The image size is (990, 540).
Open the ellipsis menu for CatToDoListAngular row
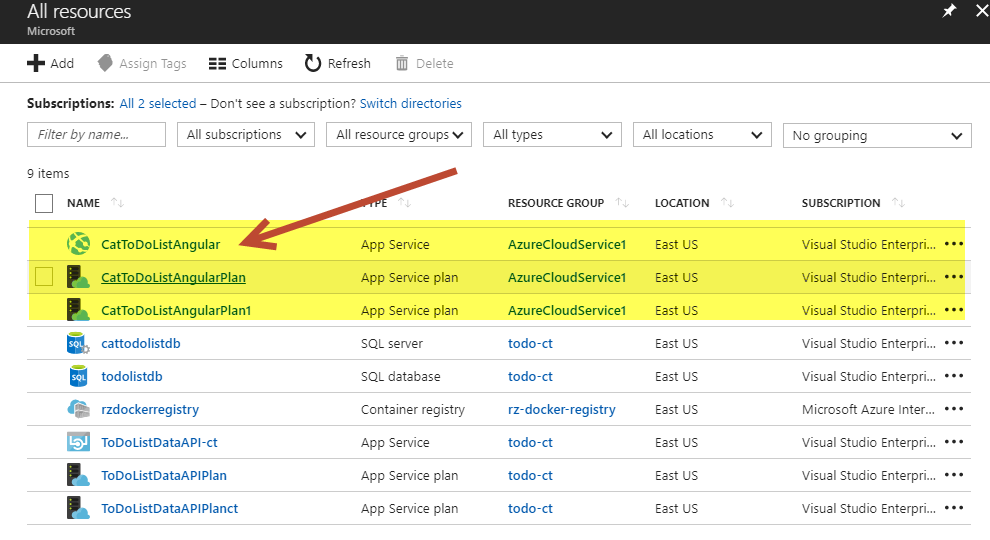[x=953, y=244]
